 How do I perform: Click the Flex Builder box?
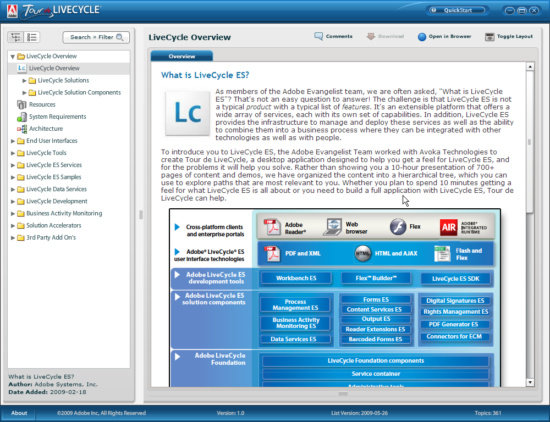tap(376, 278)
